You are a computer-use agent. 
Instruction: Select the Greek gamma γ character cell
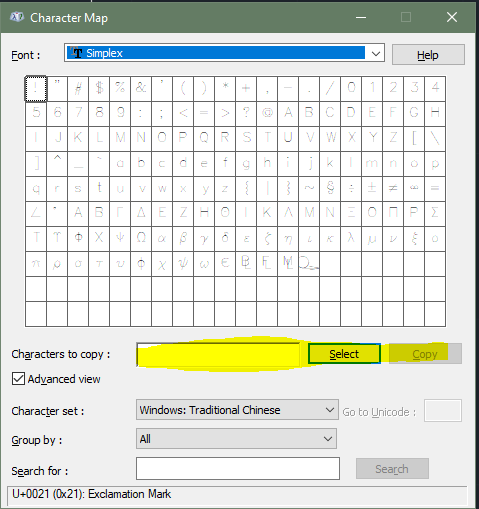[204, 239]
